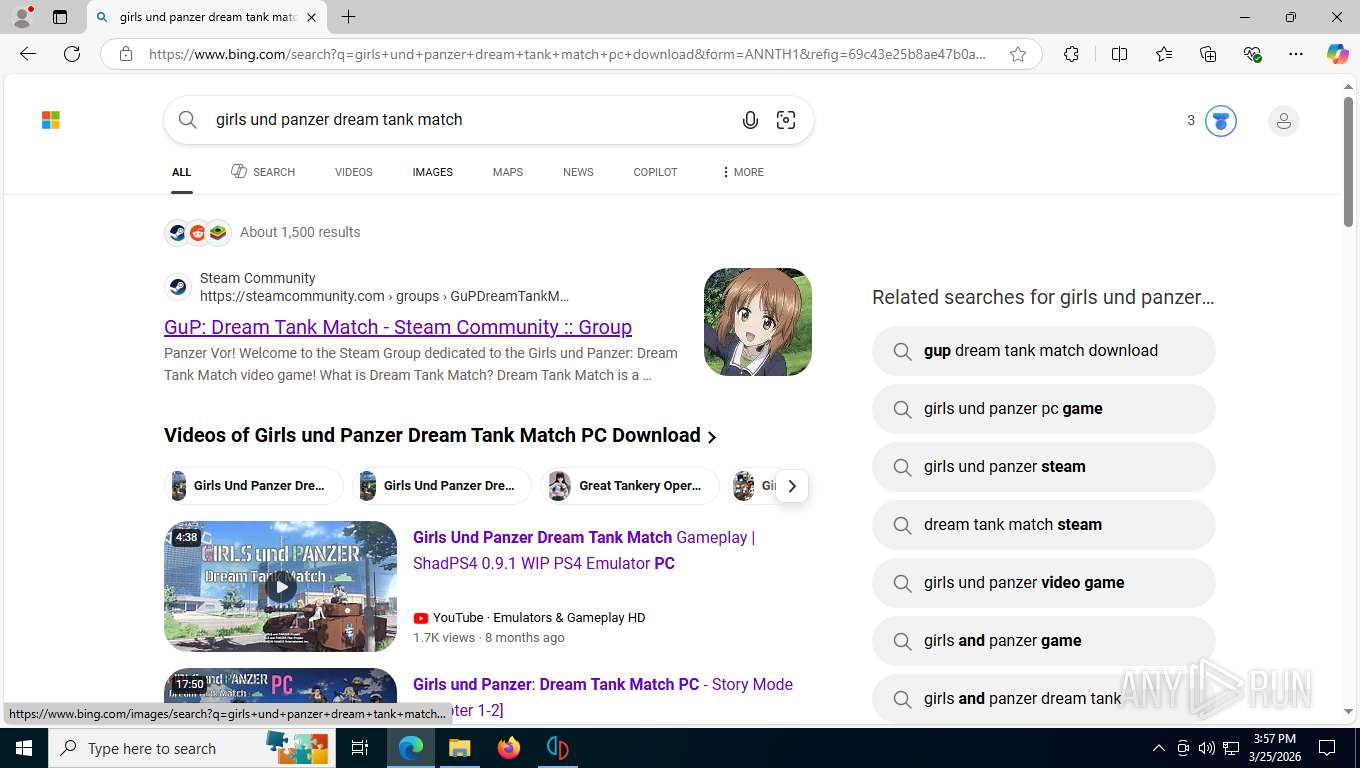Play the 4:38 Dream Tank Match video thumbnail
Viewport: 1360px width, 768px height.
[280, 586]
